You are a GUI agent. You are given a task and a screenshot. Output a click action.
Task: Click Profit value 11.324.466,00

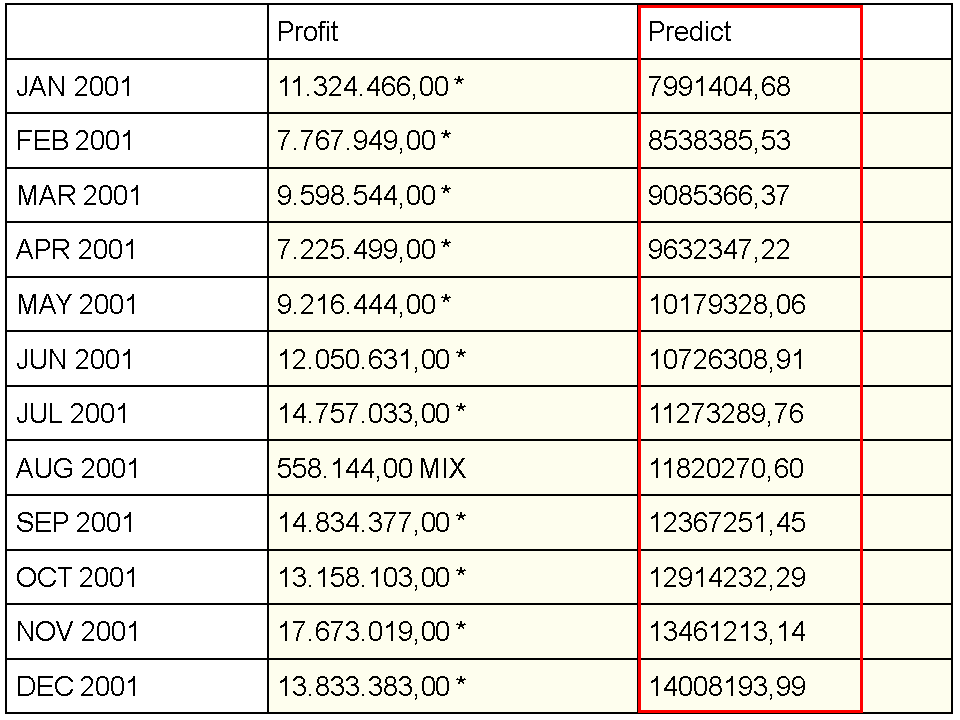click(x=363, y=87)
